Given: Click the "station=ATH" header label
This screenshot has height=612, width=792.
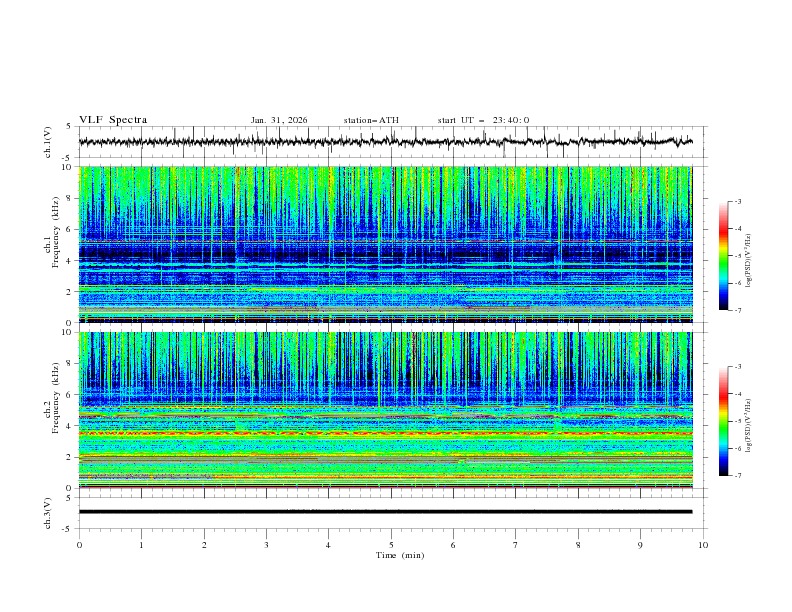Looking at the screenshot, I should (371, 120).
